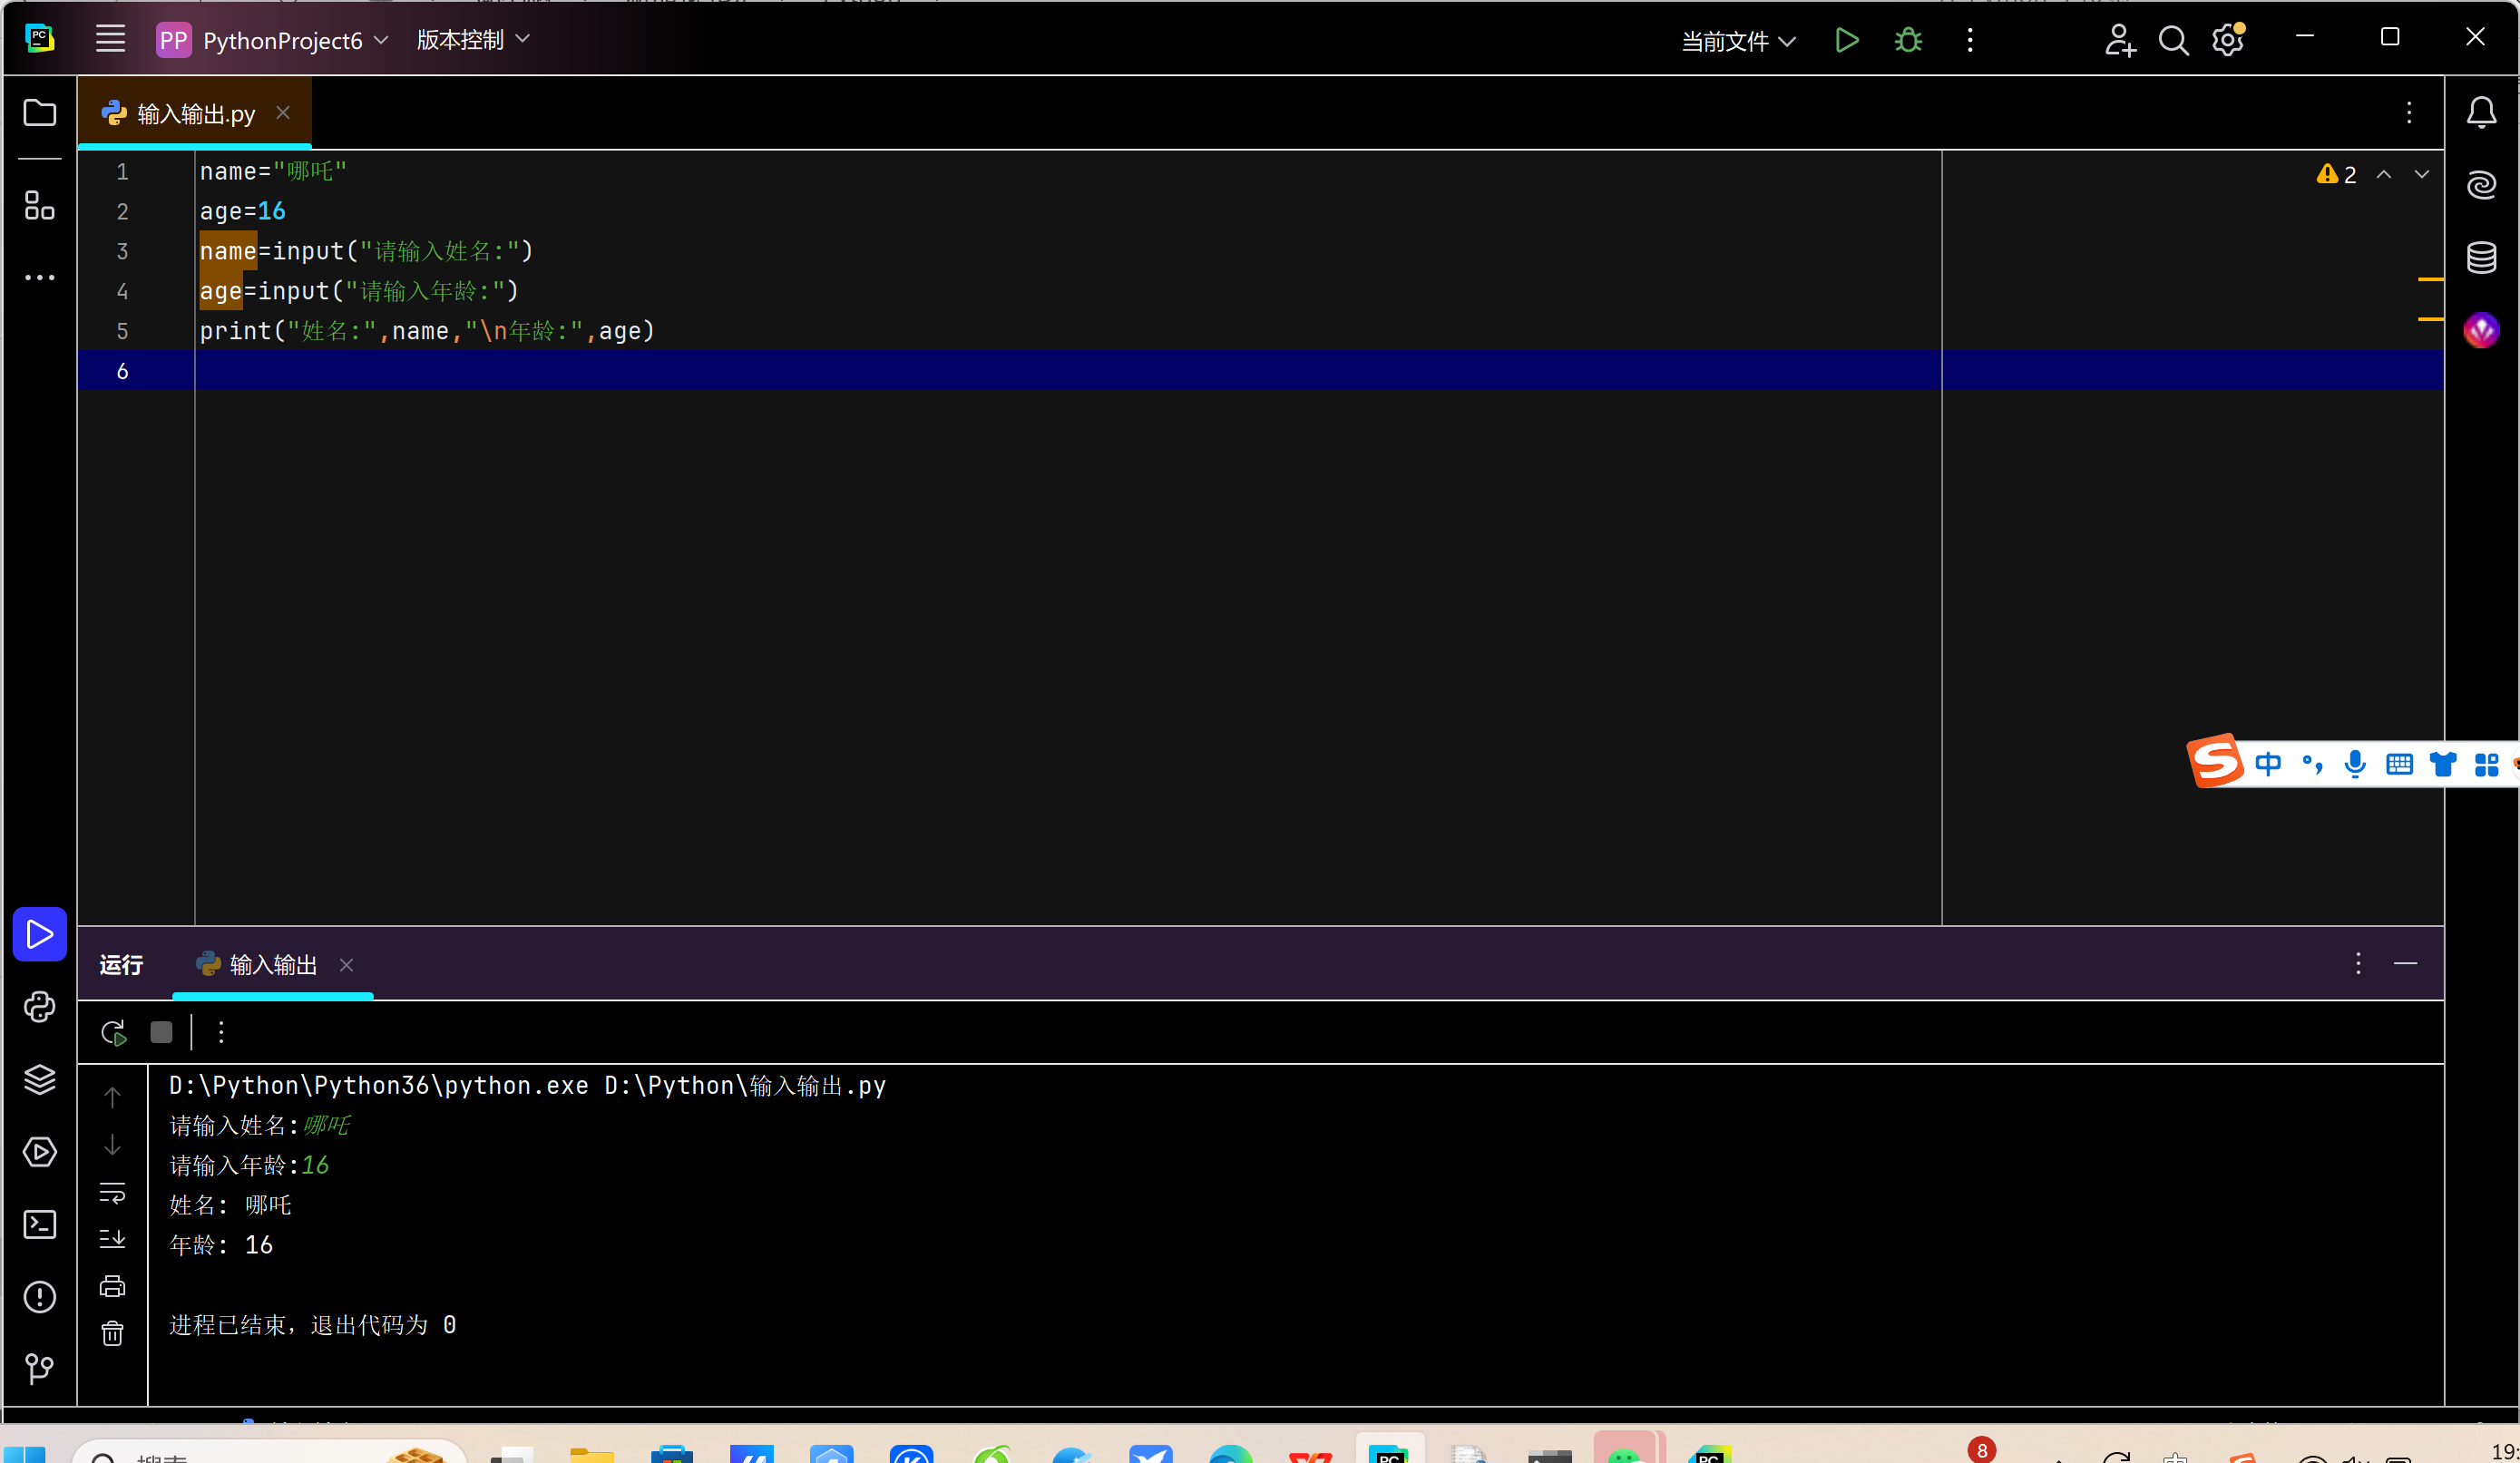Open the Database tool window
Viewport: 2520px width, 1463px height.
pyautogui.click(x=2481, y=257)
